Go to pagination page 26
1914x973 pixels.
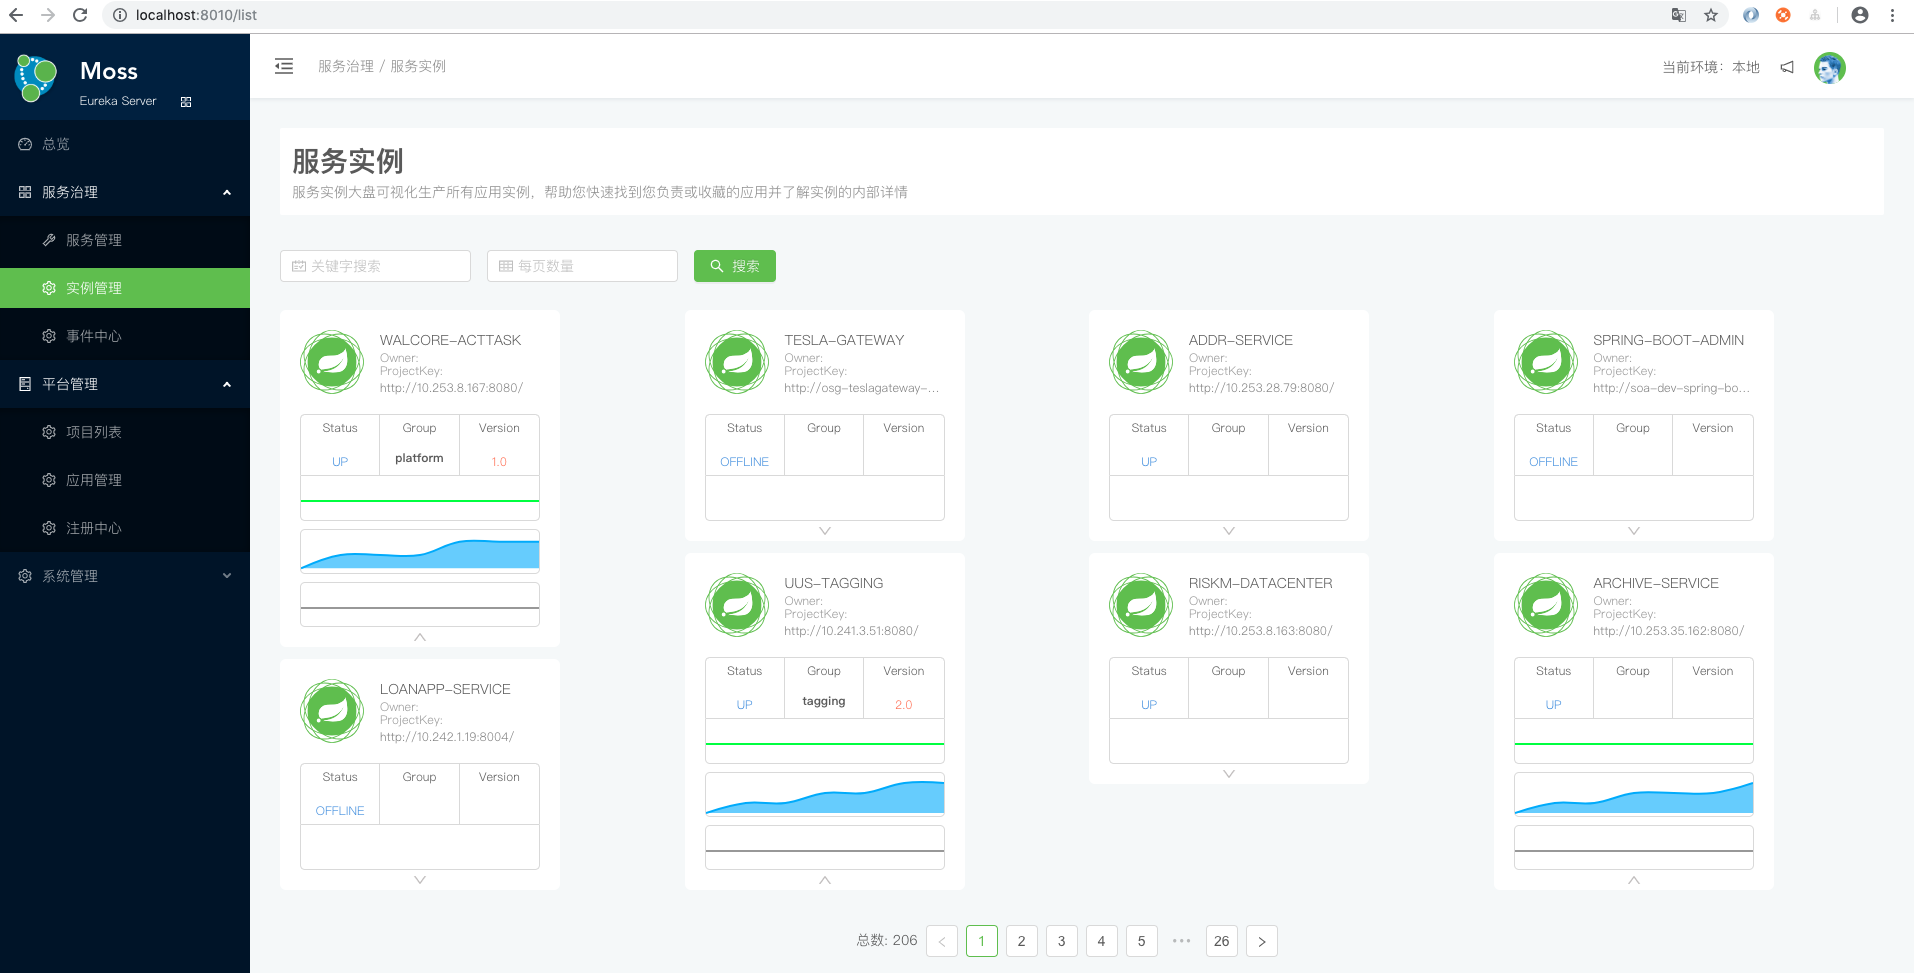pos(1221,941)
